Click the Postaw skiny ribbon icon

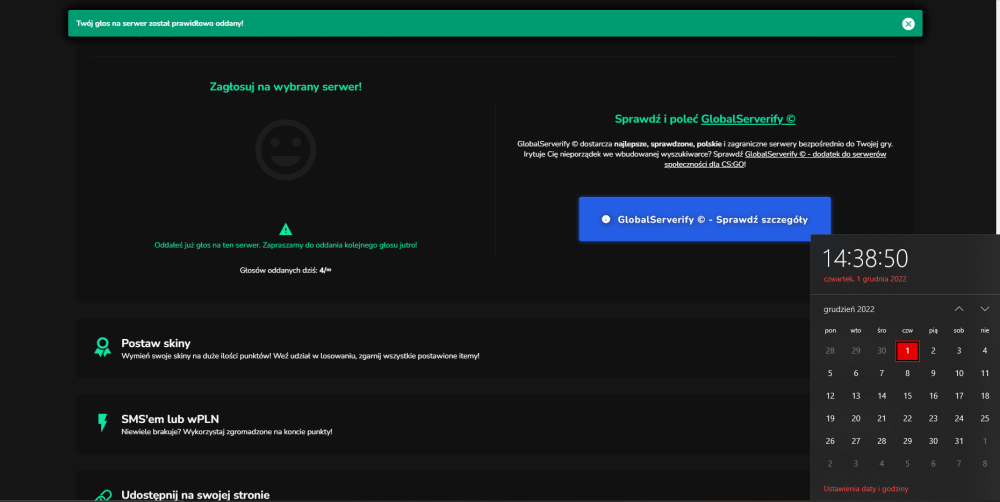point(102,348)
